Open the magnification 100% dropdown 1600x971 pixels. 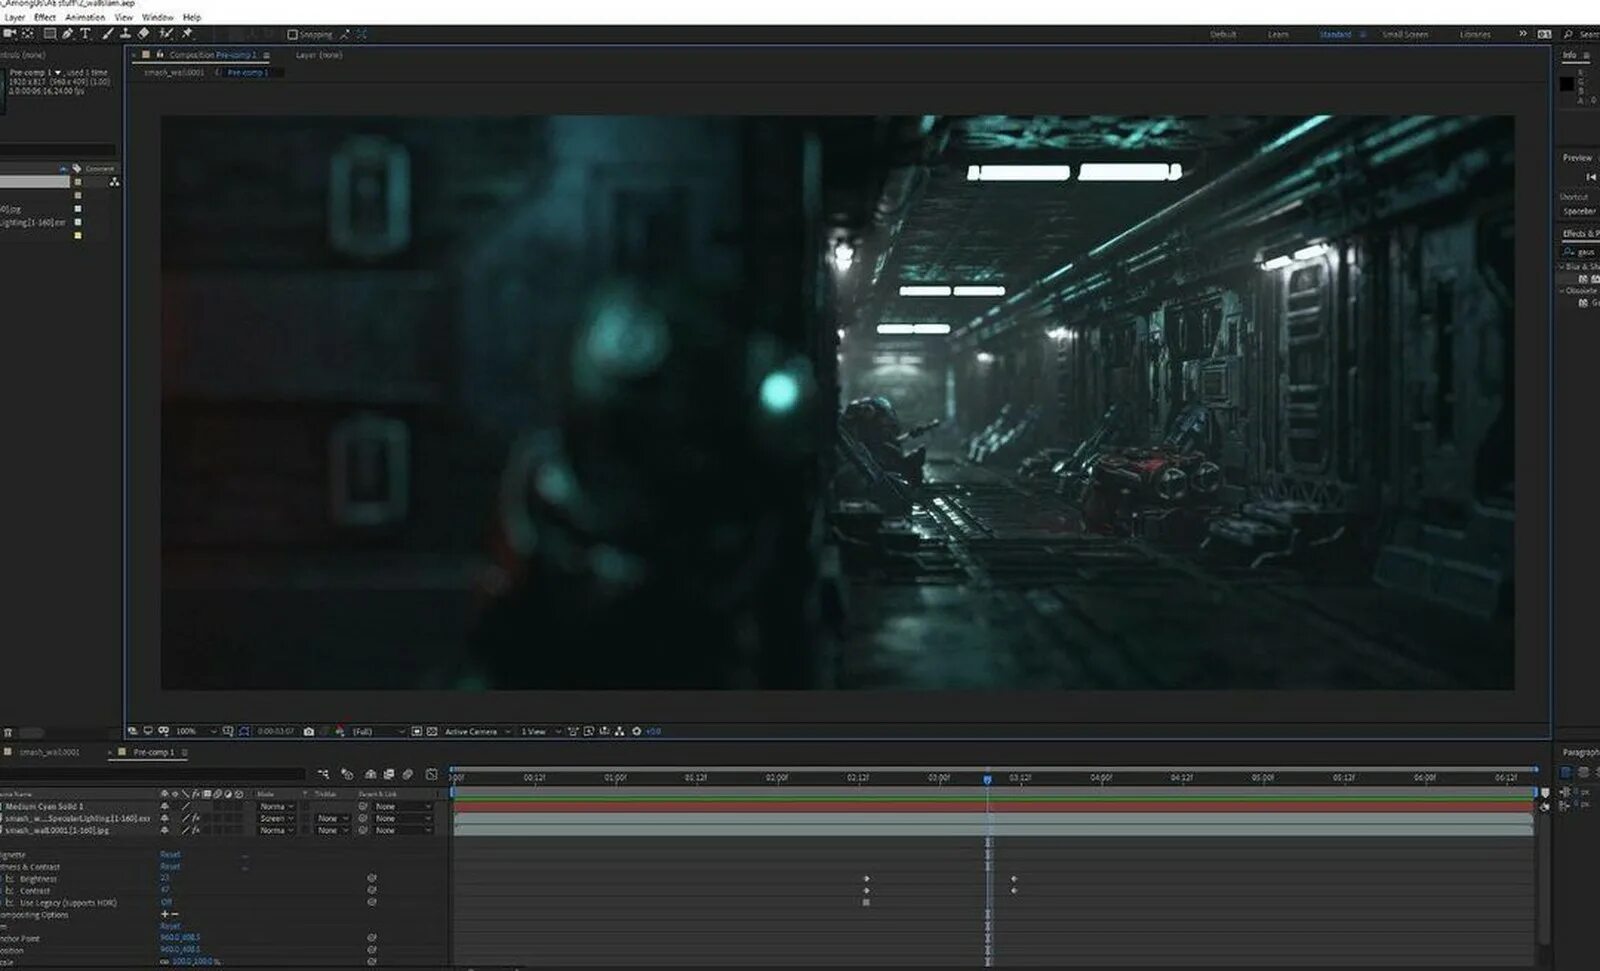[x=195, y=731]
